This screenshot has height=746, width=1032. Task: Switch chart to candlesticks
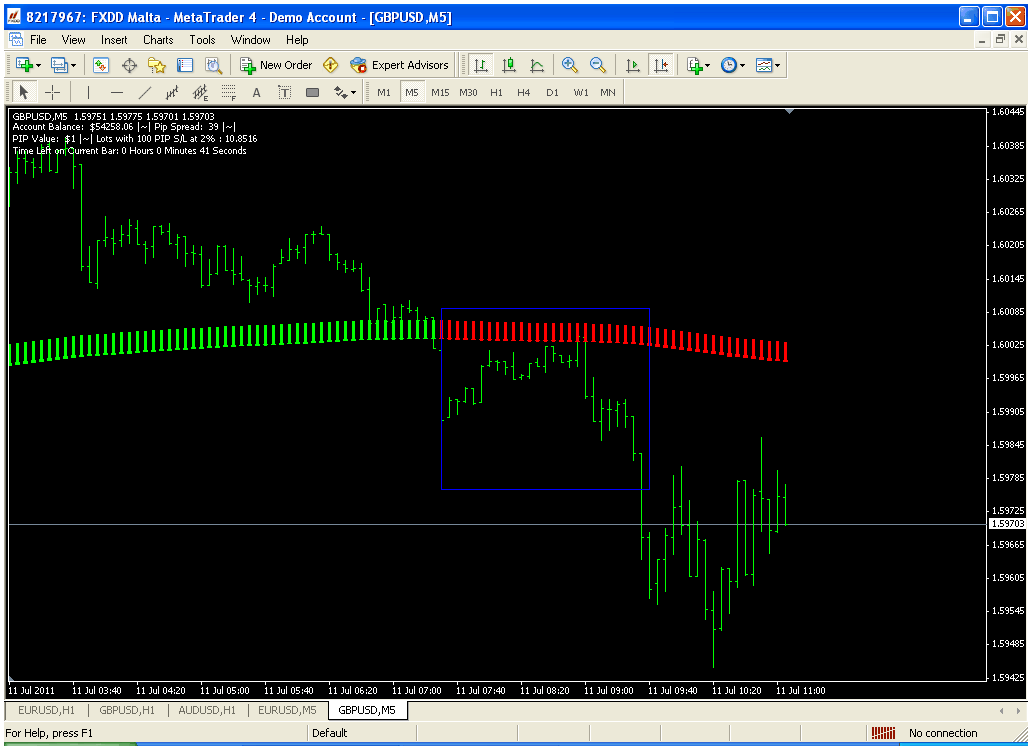509,65
